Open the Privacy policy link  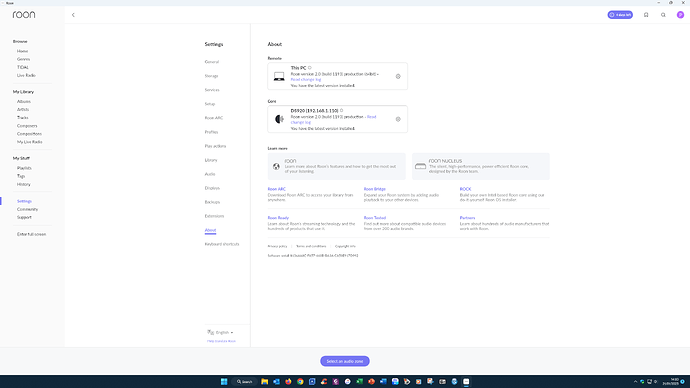(x=277, y=246)
